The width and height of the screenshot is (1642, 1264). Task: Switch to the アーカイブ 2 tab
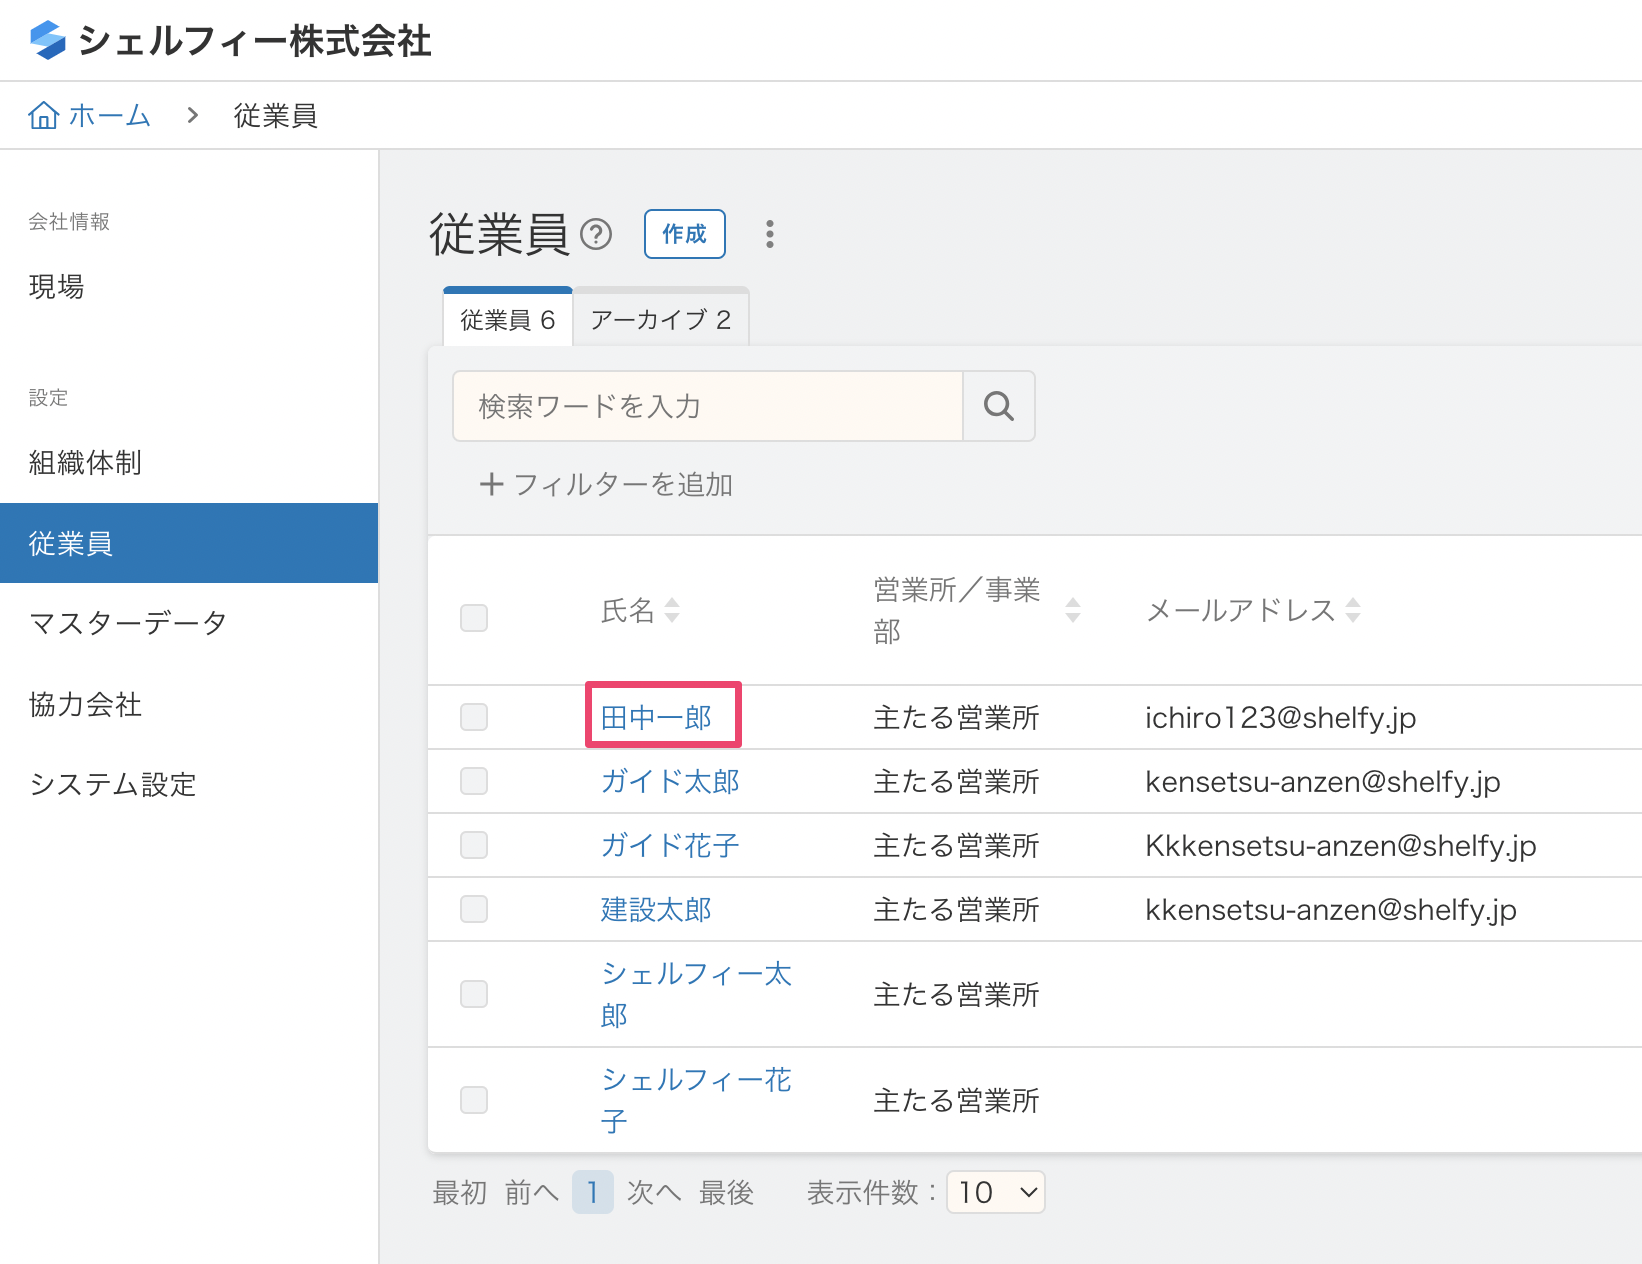660,320
